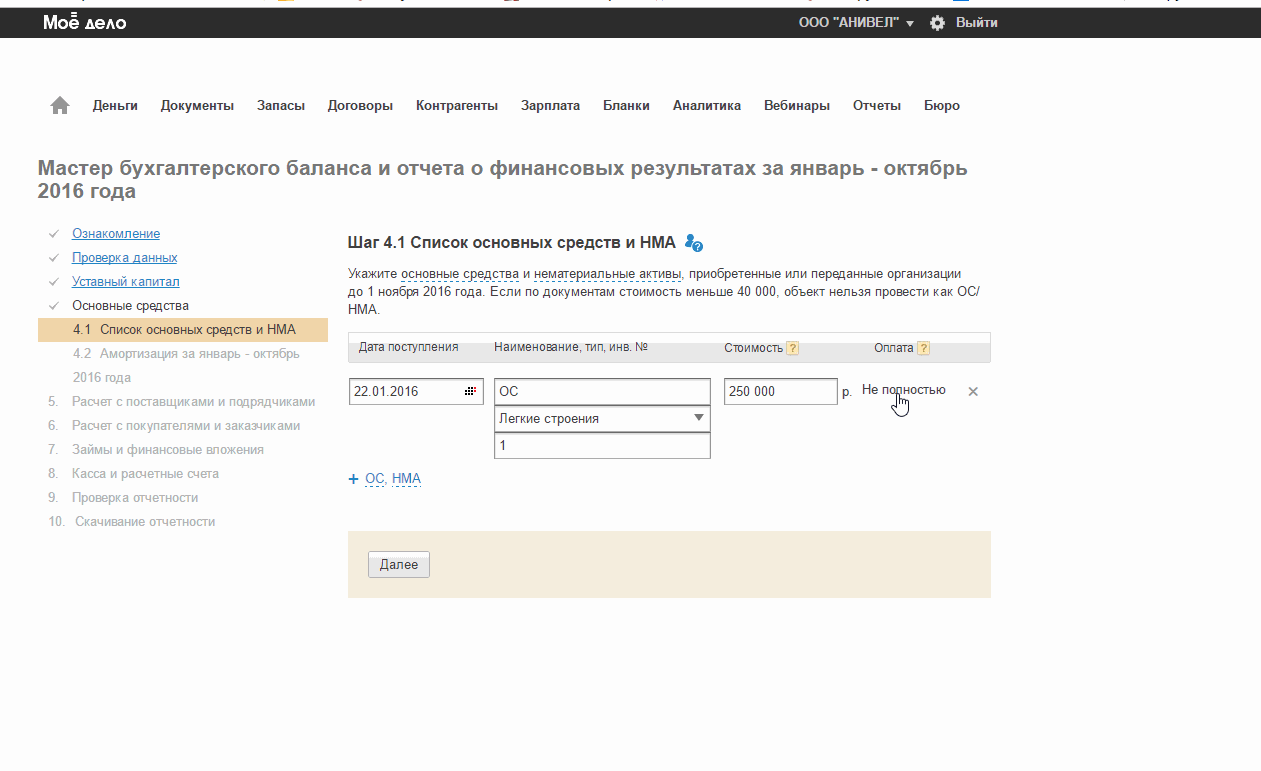Screen dimensions: 1261x771
Task: Show the hint icon next to Стоимость
Action: pos(792,348)
